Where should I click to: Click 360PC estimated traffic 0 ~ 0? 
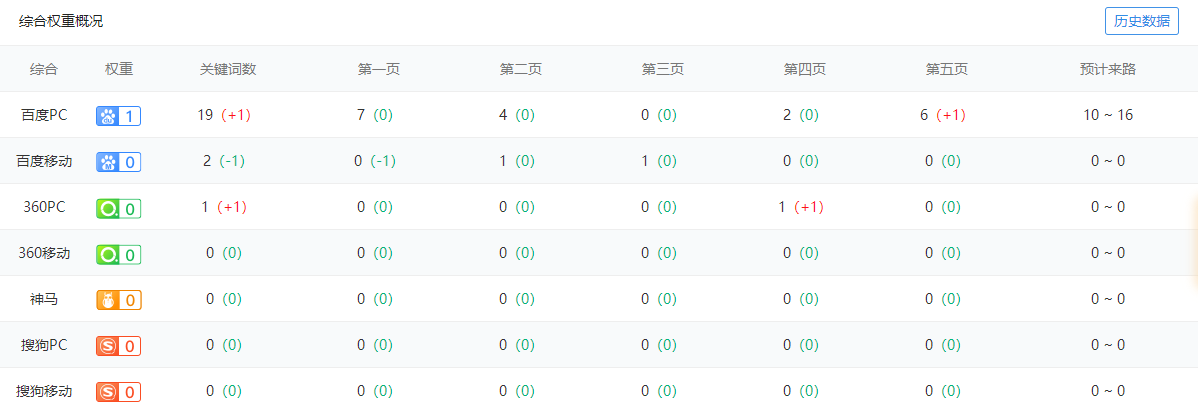coord(1108,207)
